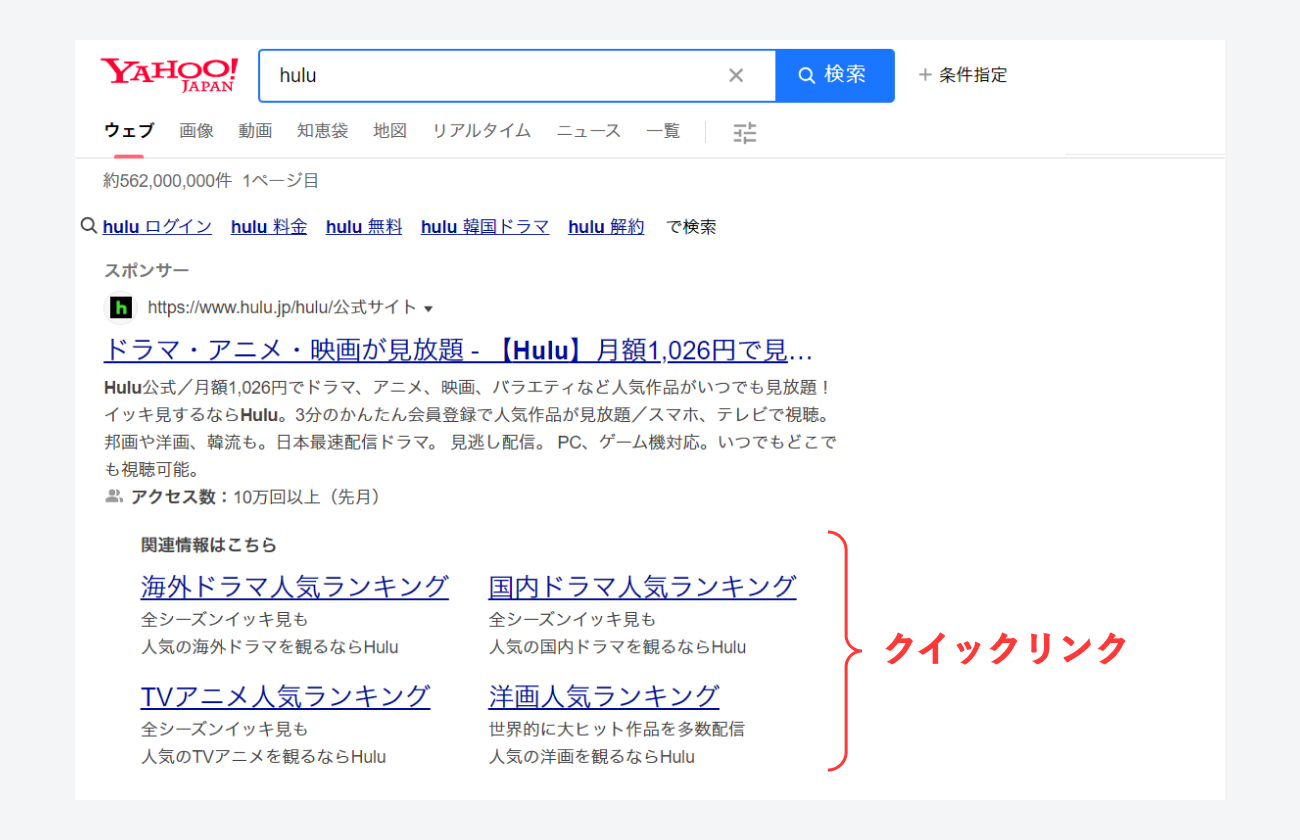Click the アクセス数：10万回以上 text
The height and width of the screenshot is (840, 1300).
tap(255, 497)
